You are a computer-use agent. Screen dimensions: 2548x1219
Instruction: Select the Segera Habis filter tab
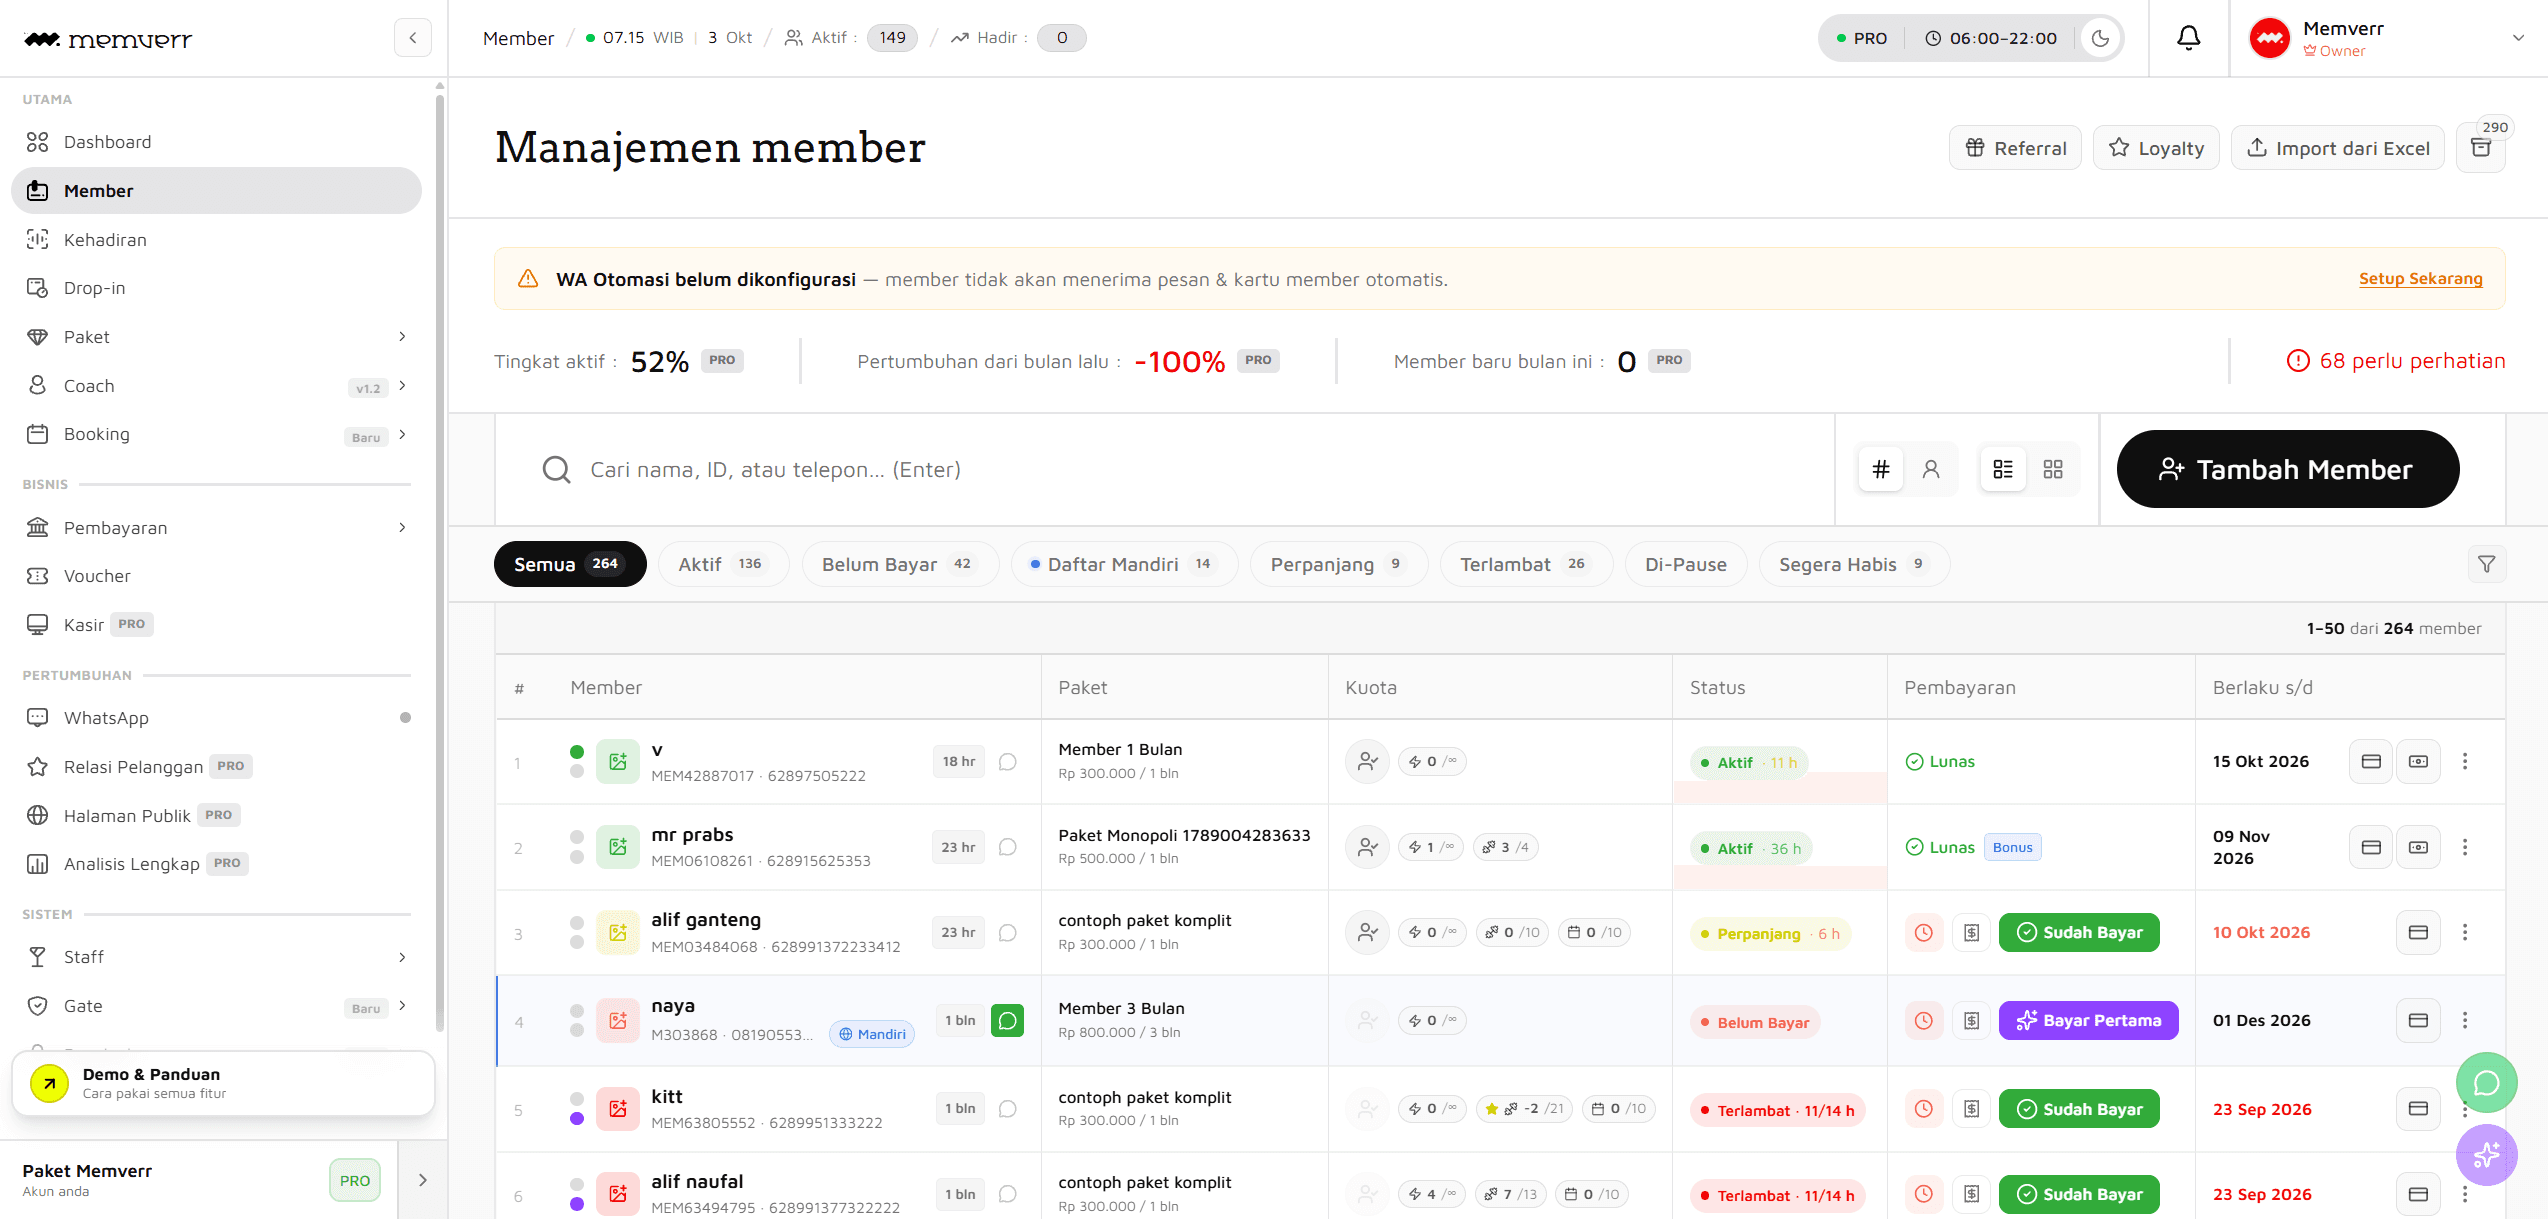point(1854,564)
